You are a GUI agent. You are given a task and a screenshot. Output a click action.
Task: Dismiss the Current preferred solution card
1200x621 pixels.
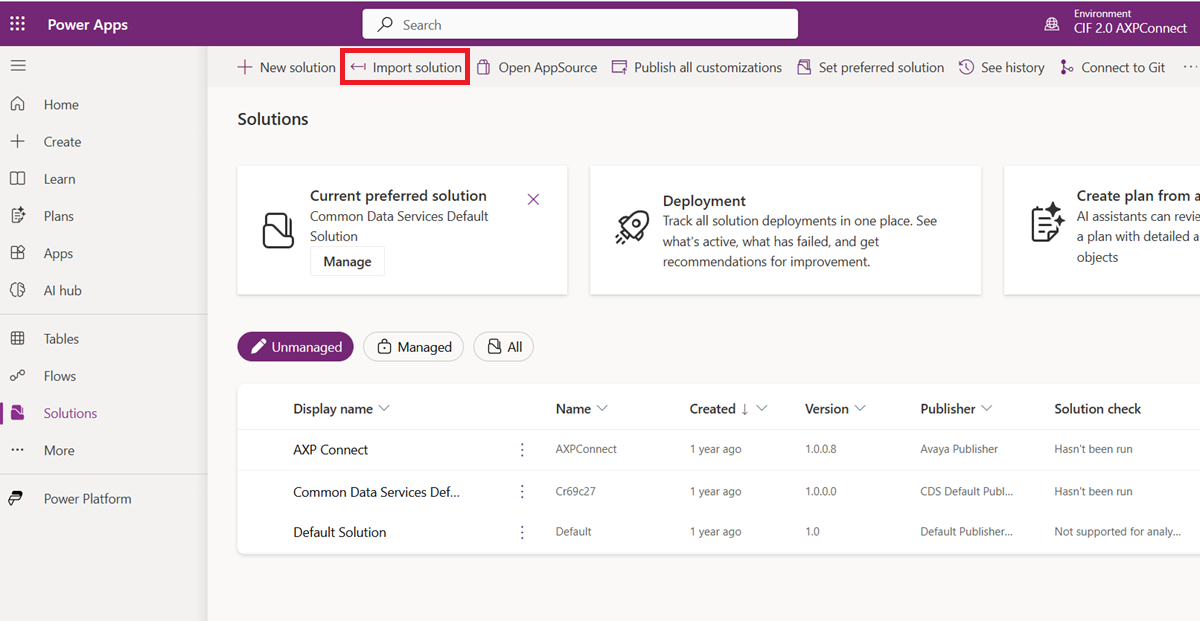coord(533,199)
